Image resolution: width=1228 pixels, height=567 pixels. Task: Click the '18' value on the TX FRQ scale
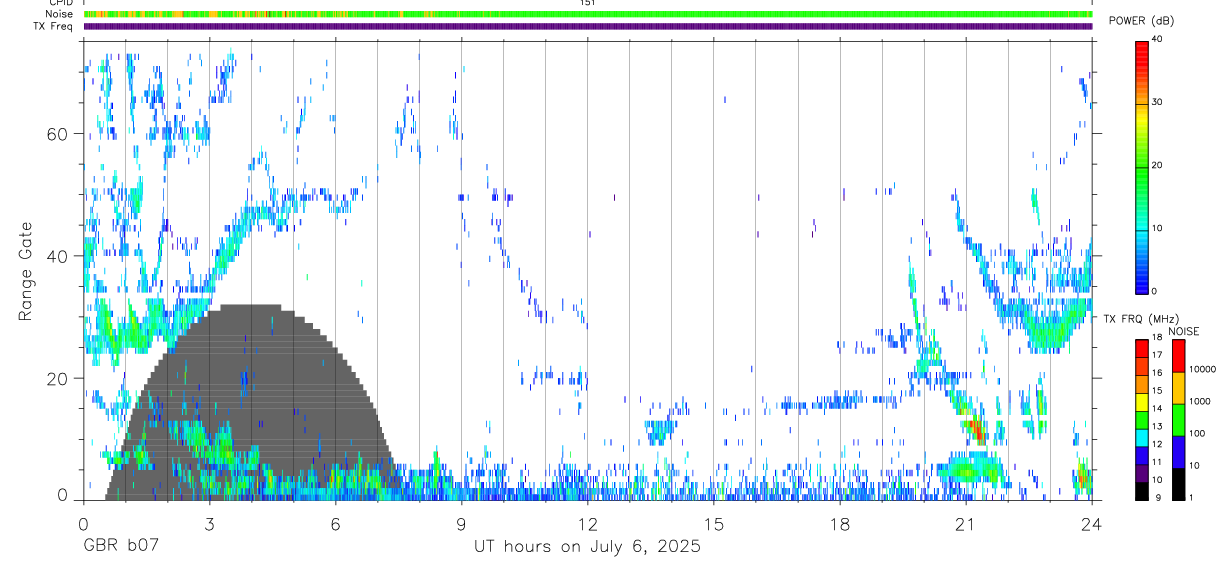pyautogui.click(x=1156, y=337)
